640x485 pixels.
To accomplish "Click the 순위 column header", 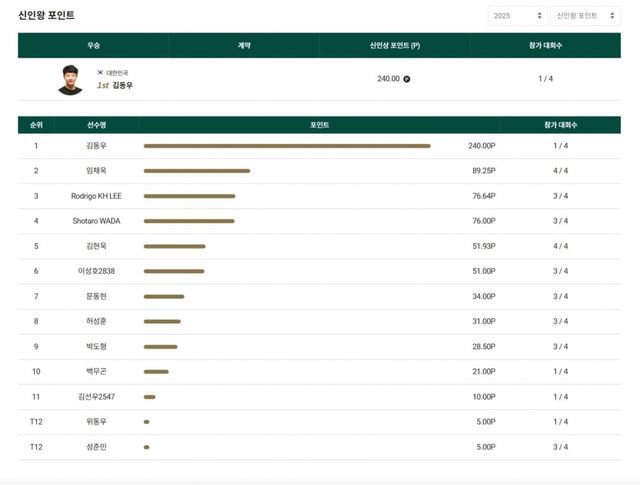I will click(36, 125).
